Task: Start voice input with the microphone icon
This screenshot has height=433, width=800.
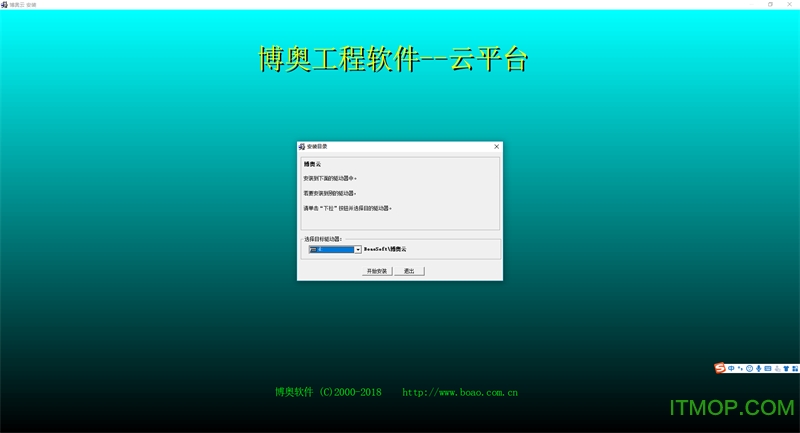Action: coord(759,368)
